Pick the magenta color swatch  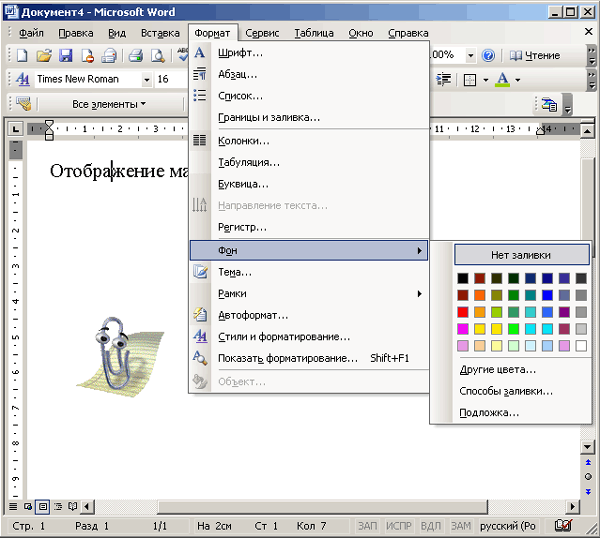coord(463,329)
